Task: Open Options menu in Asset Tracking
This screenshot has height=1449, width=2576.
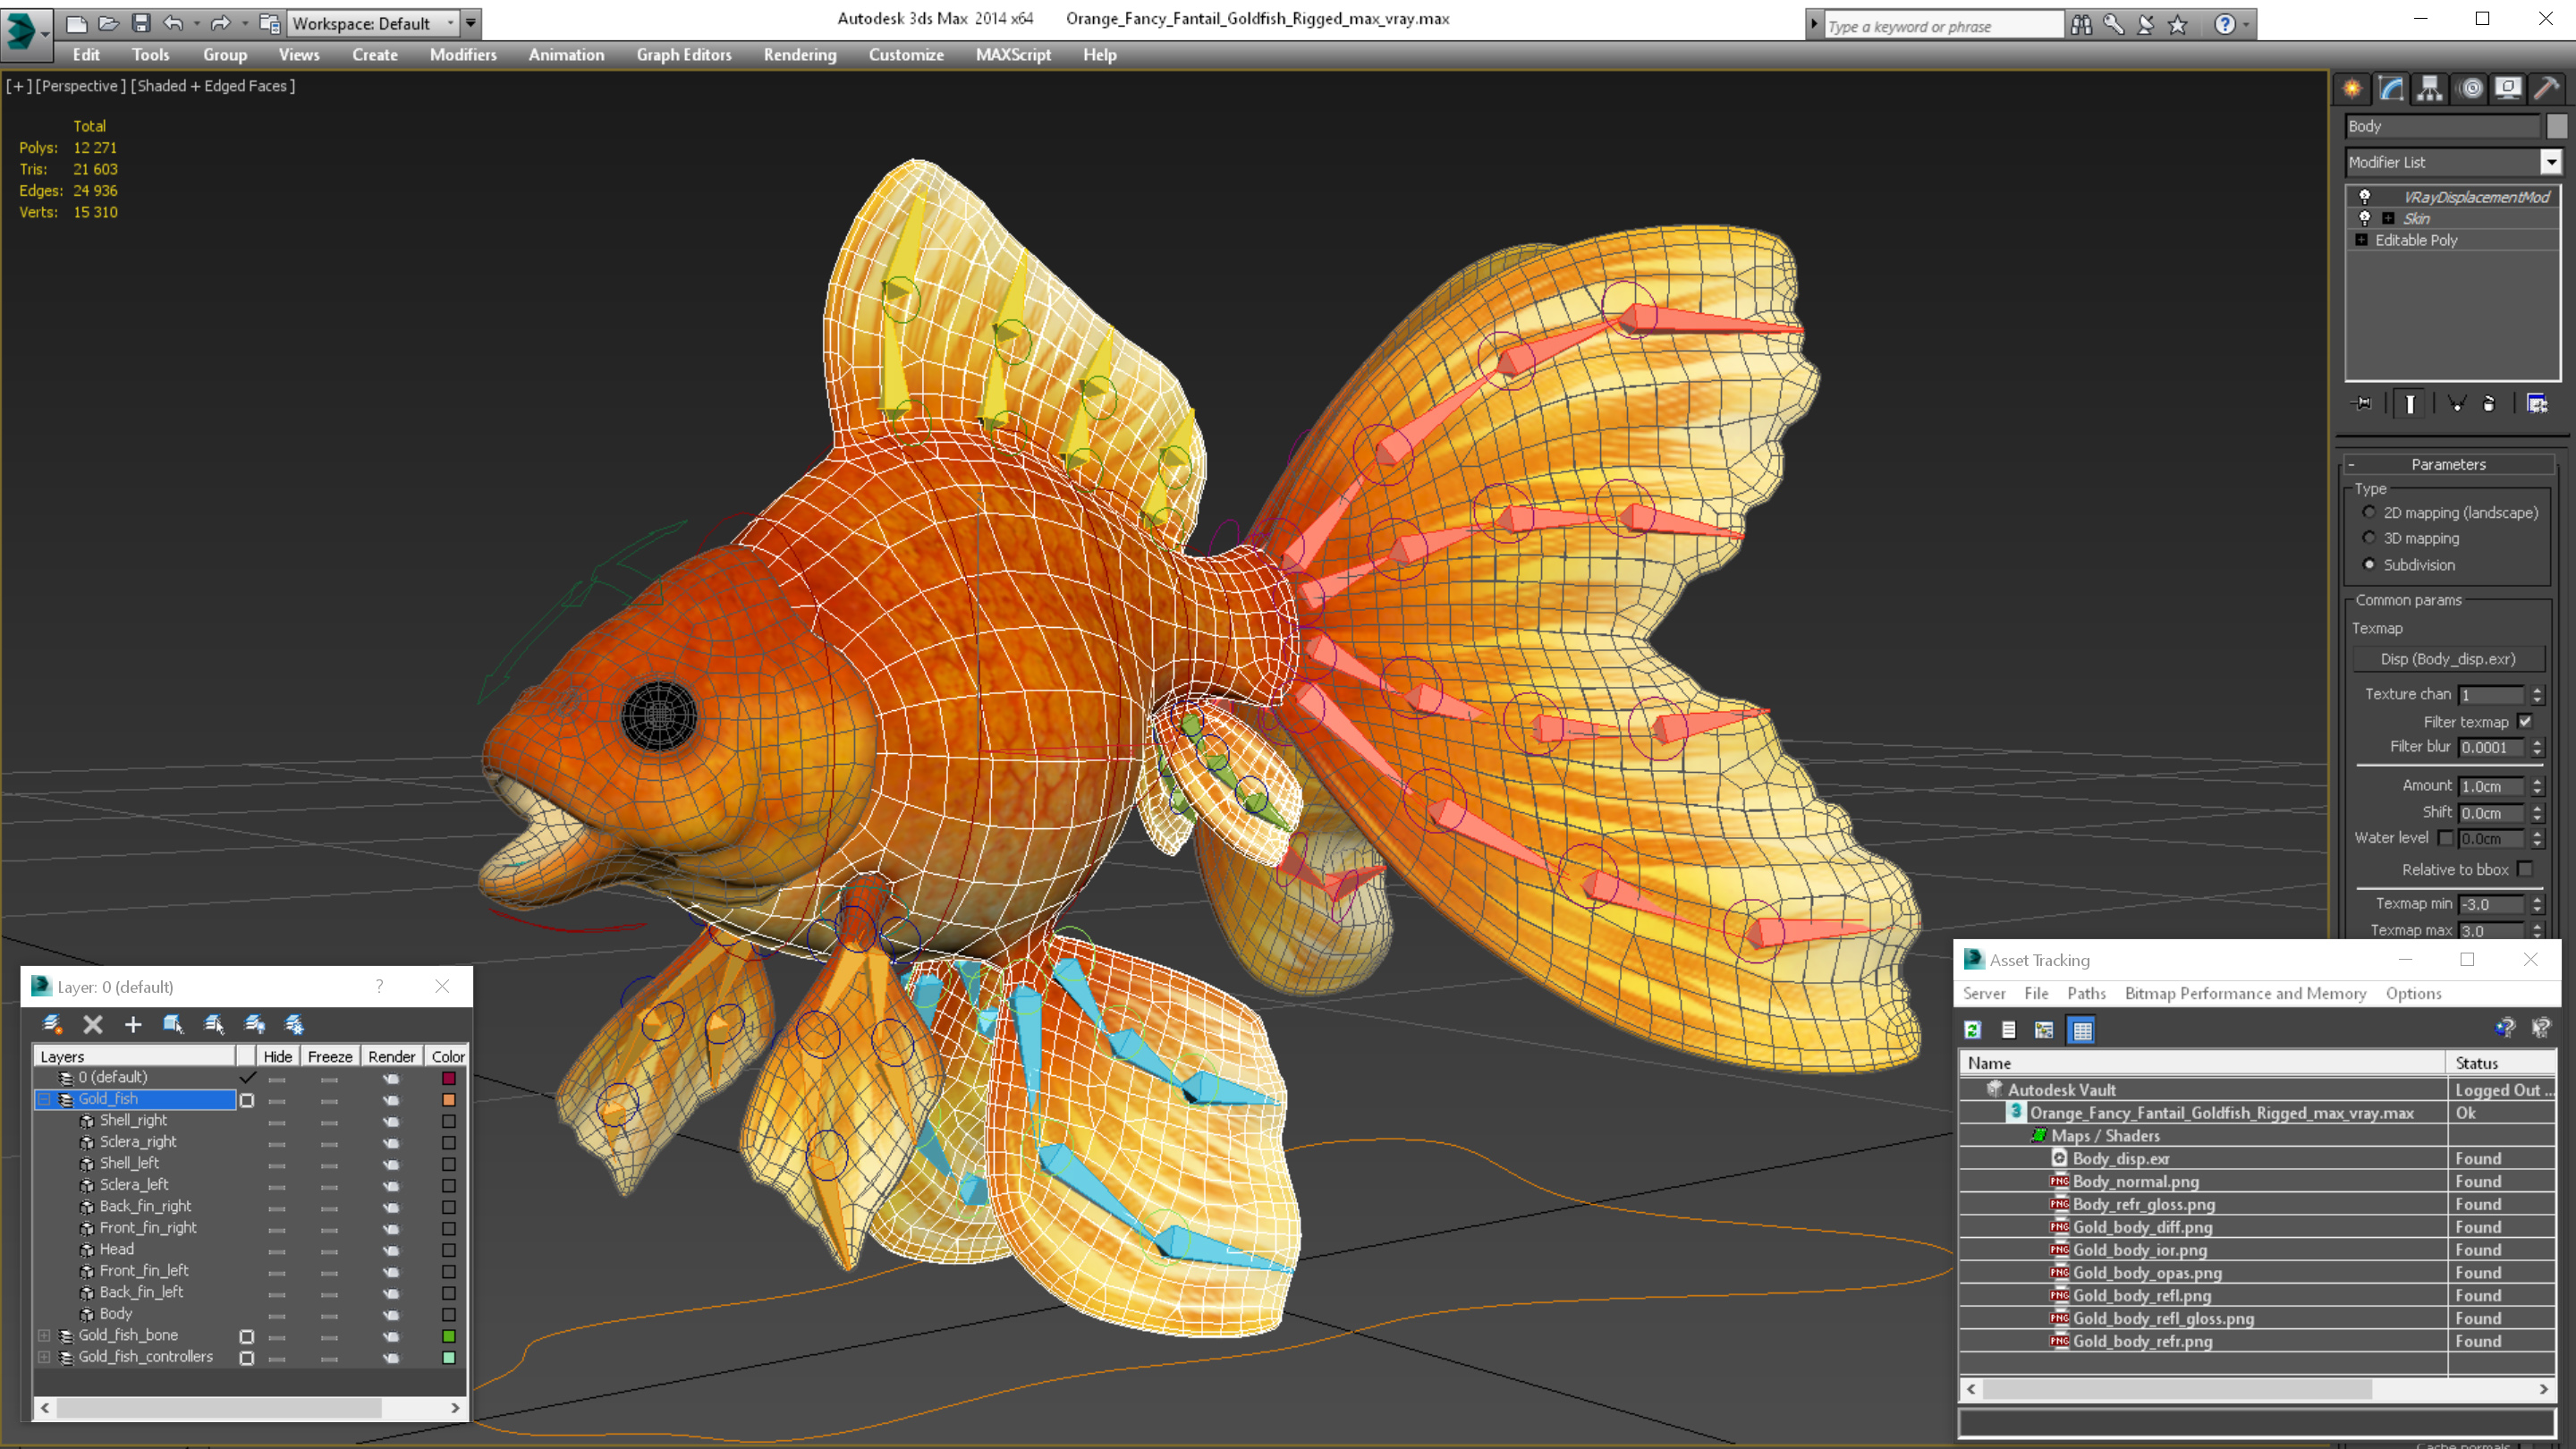Action: point(2413,993)
